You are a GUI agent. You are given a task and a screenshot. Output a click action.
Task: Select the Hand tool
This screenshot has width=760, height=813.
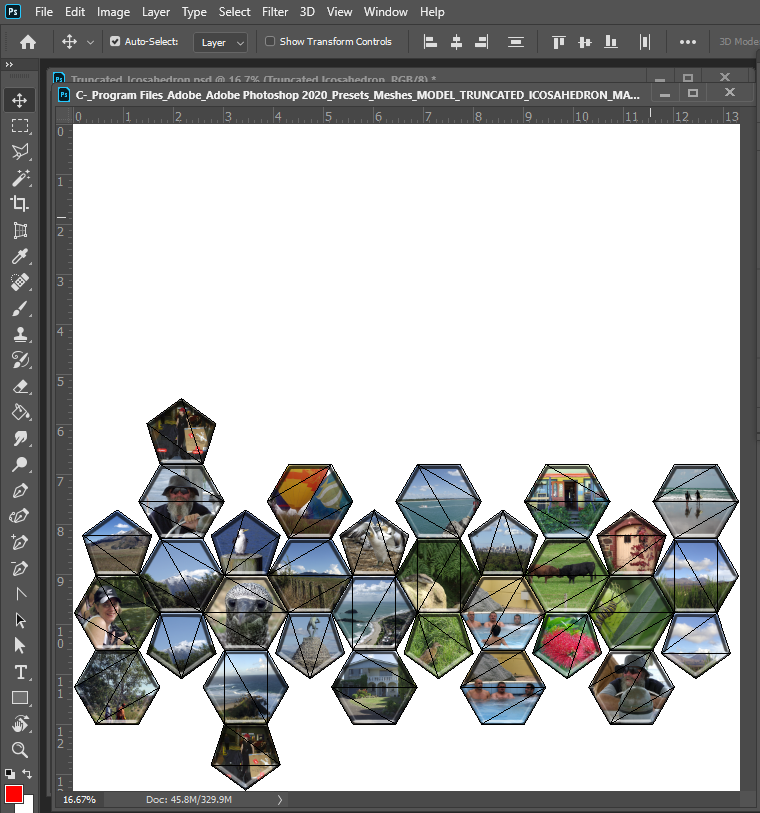pyautogui.click(x=20, y=724)
